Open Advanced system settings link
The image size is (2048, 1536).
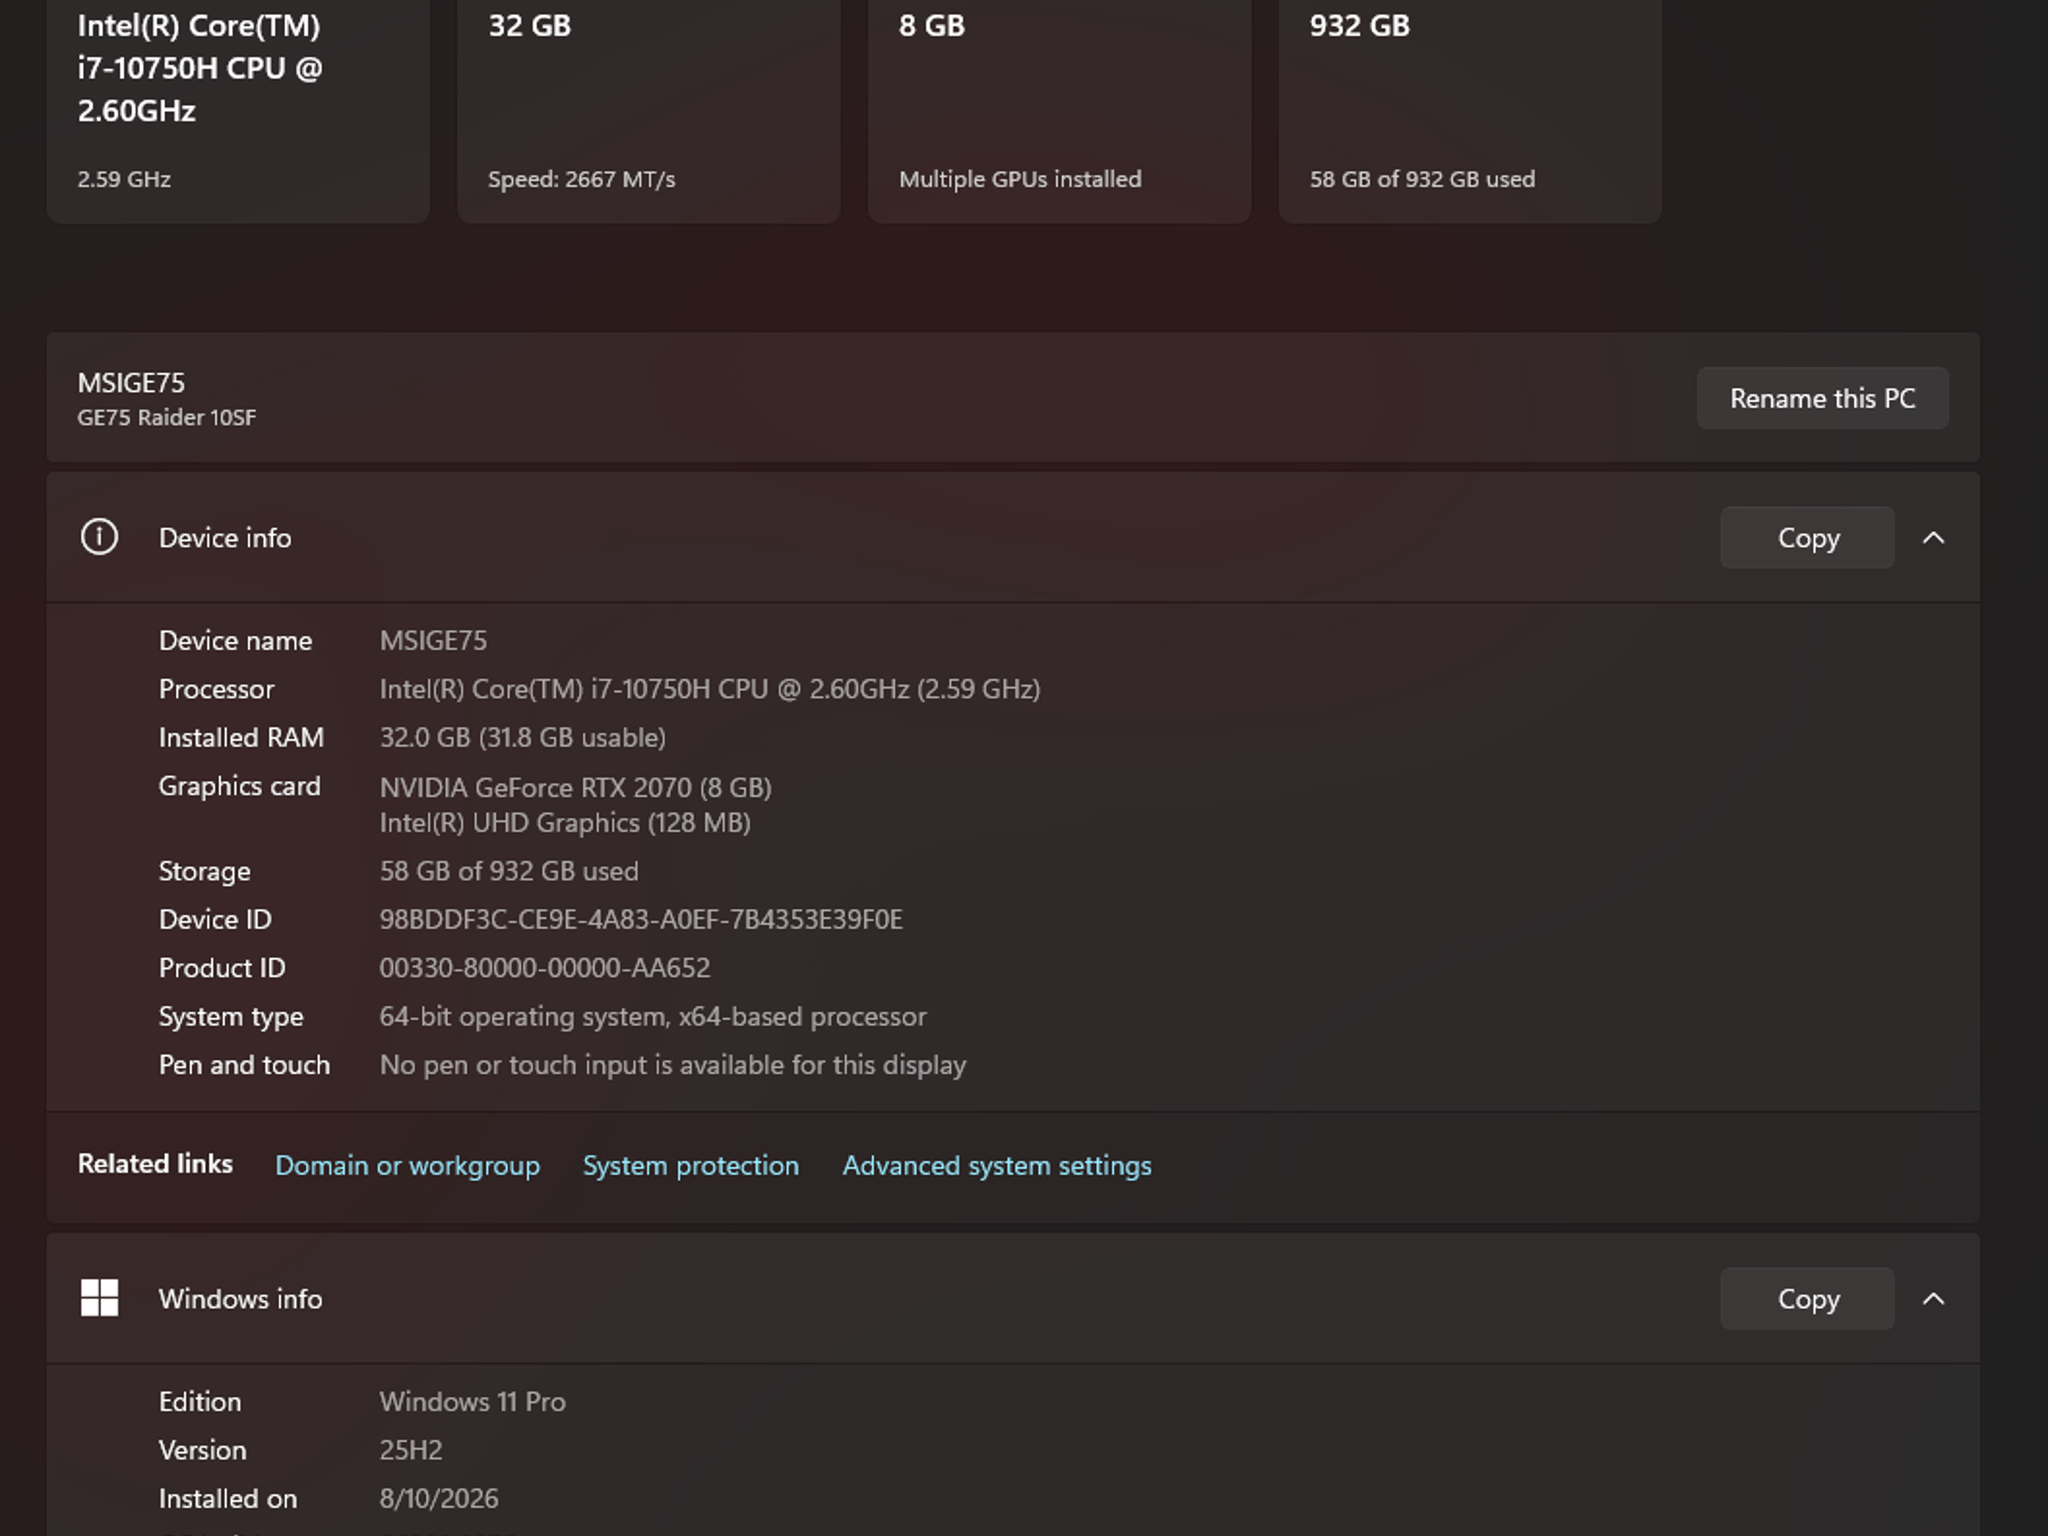tap(997, 1166)
